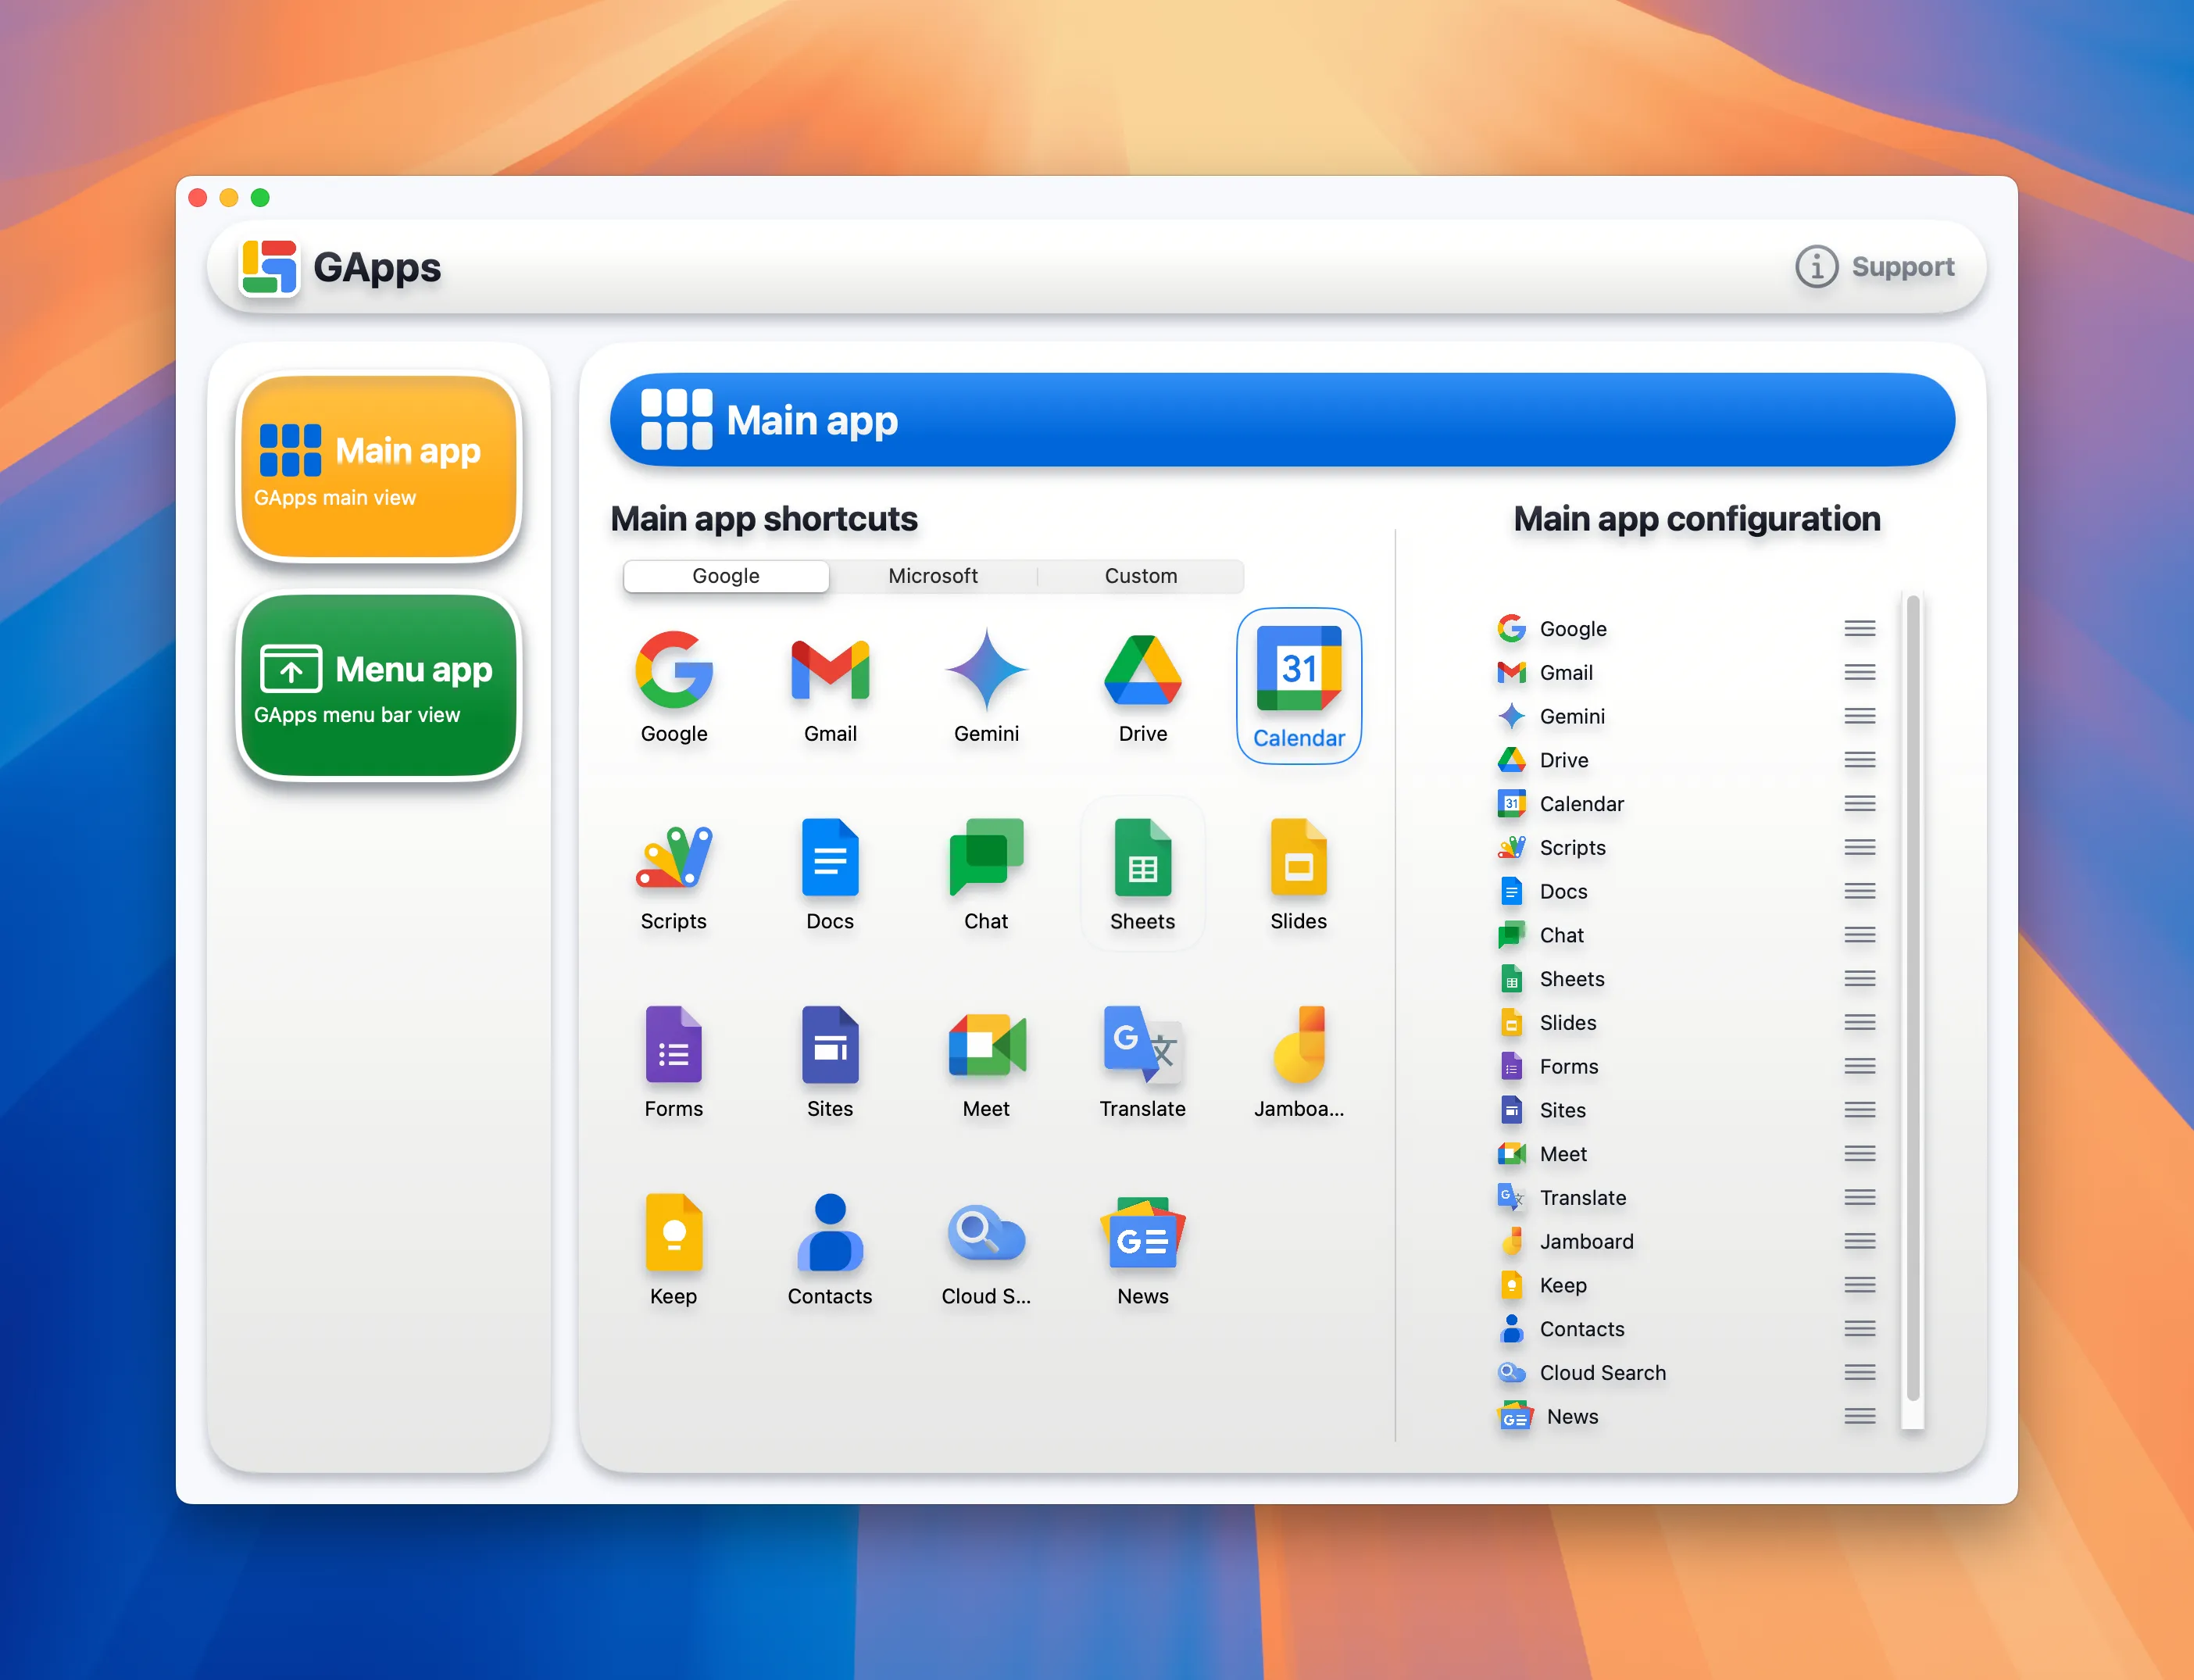
Task: Switch to the Custom shortcuts tab
Action: (1140, 576)
